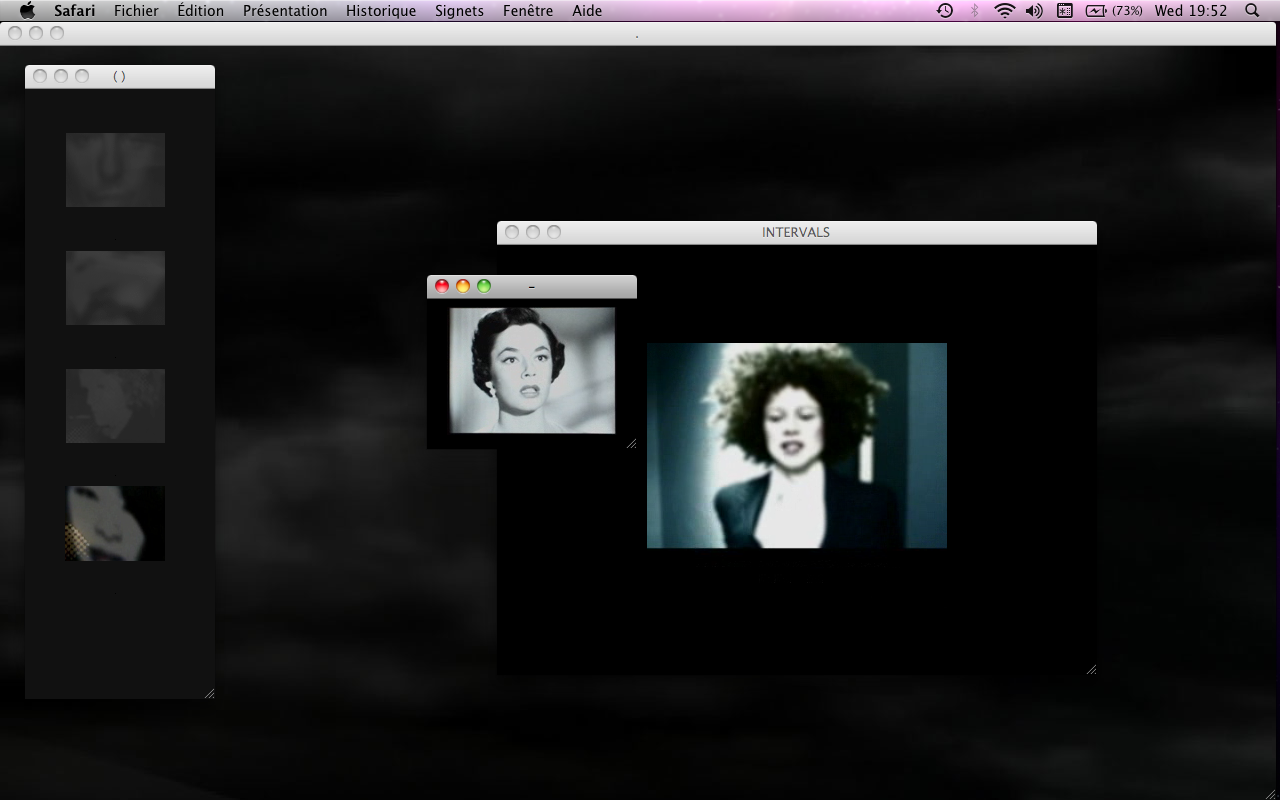
Task: Click the Time Machine menu bar icon
Action: pyautogui.click(x=945, y=11)
